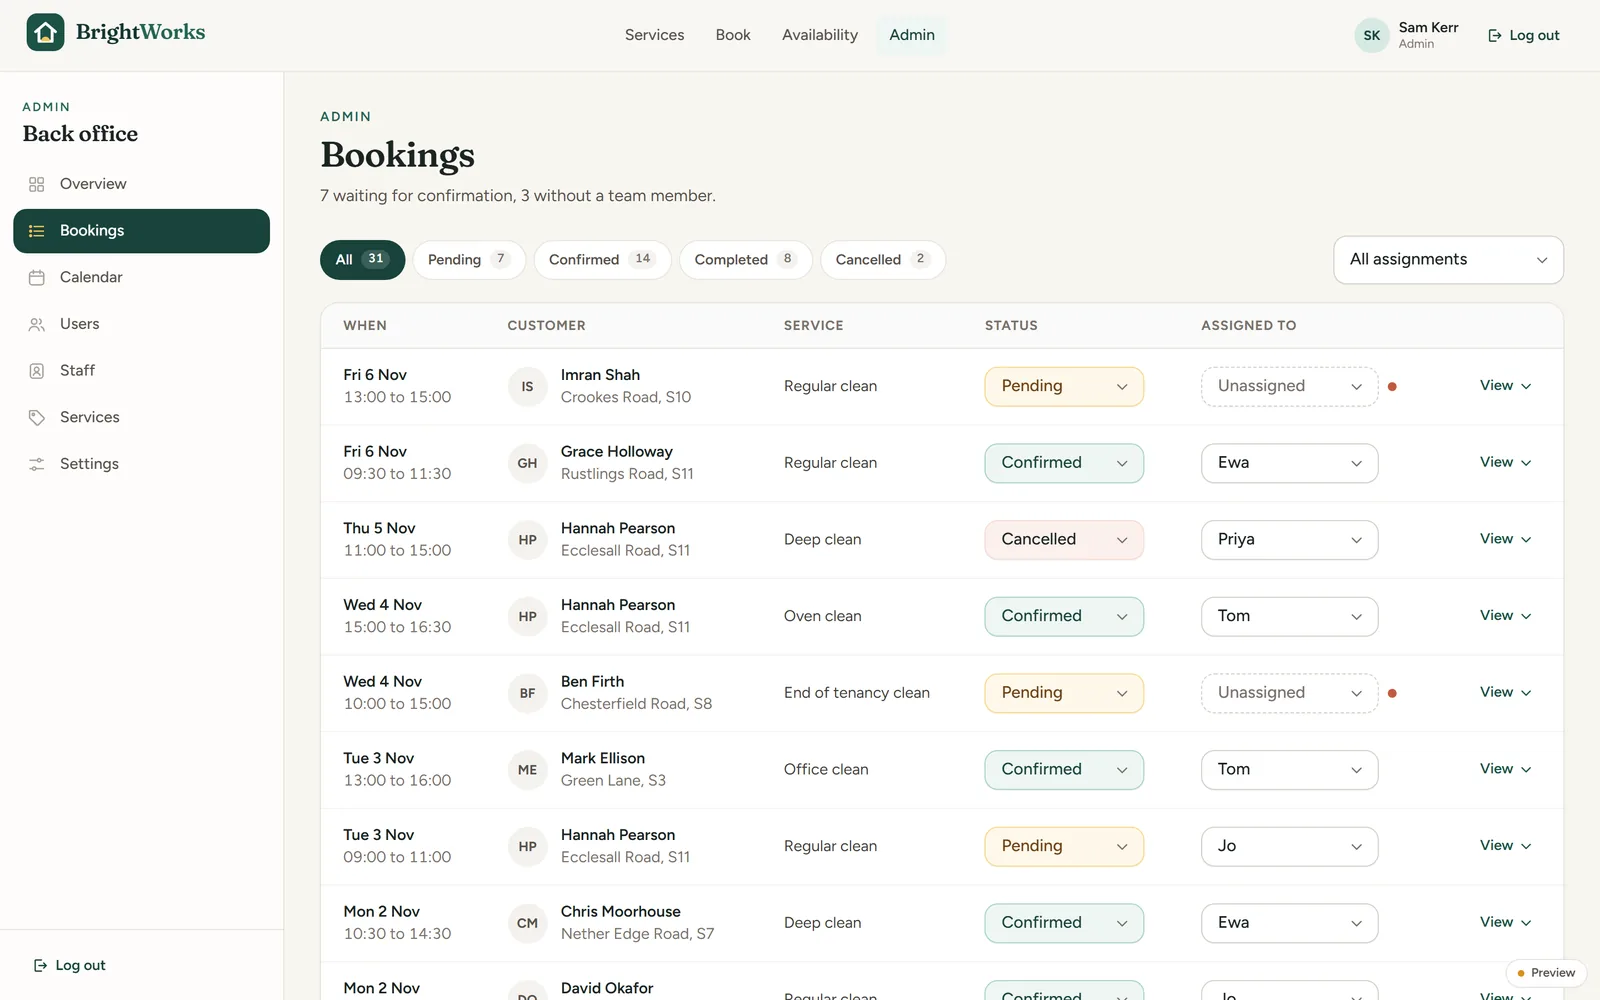Click Mark Ellison's ME avatar
The height and width of the screenshot is (1000, 1600).
pos(528,770)
